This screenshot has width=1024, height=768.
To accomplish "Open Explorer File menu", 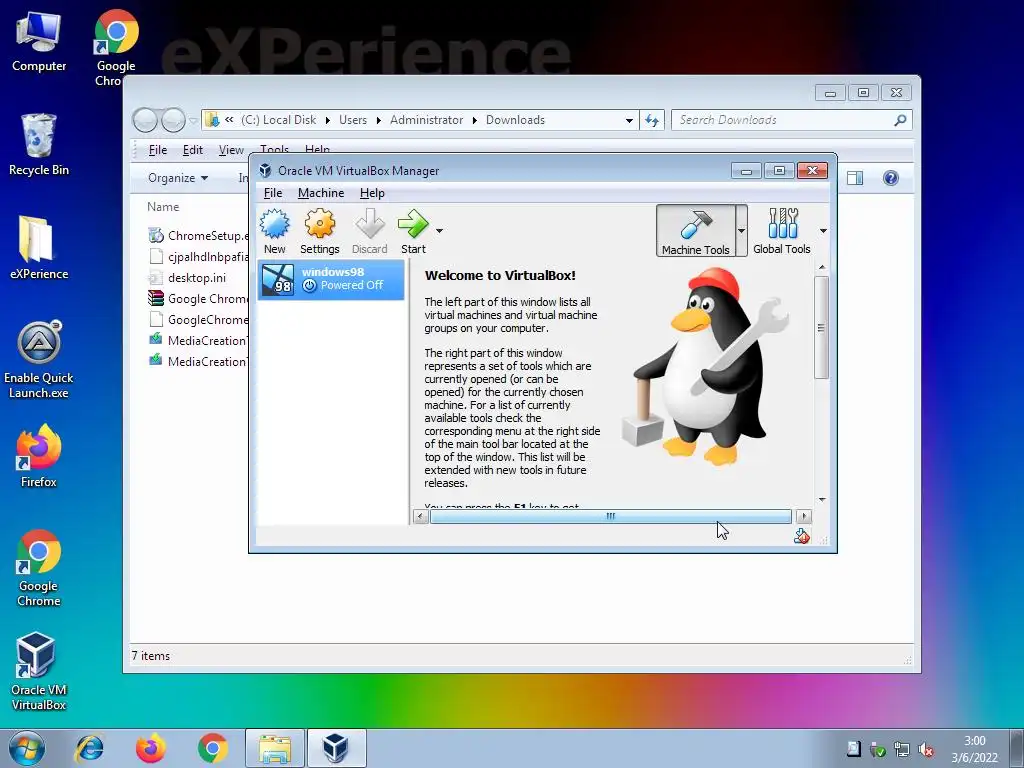I will (157, 150).
